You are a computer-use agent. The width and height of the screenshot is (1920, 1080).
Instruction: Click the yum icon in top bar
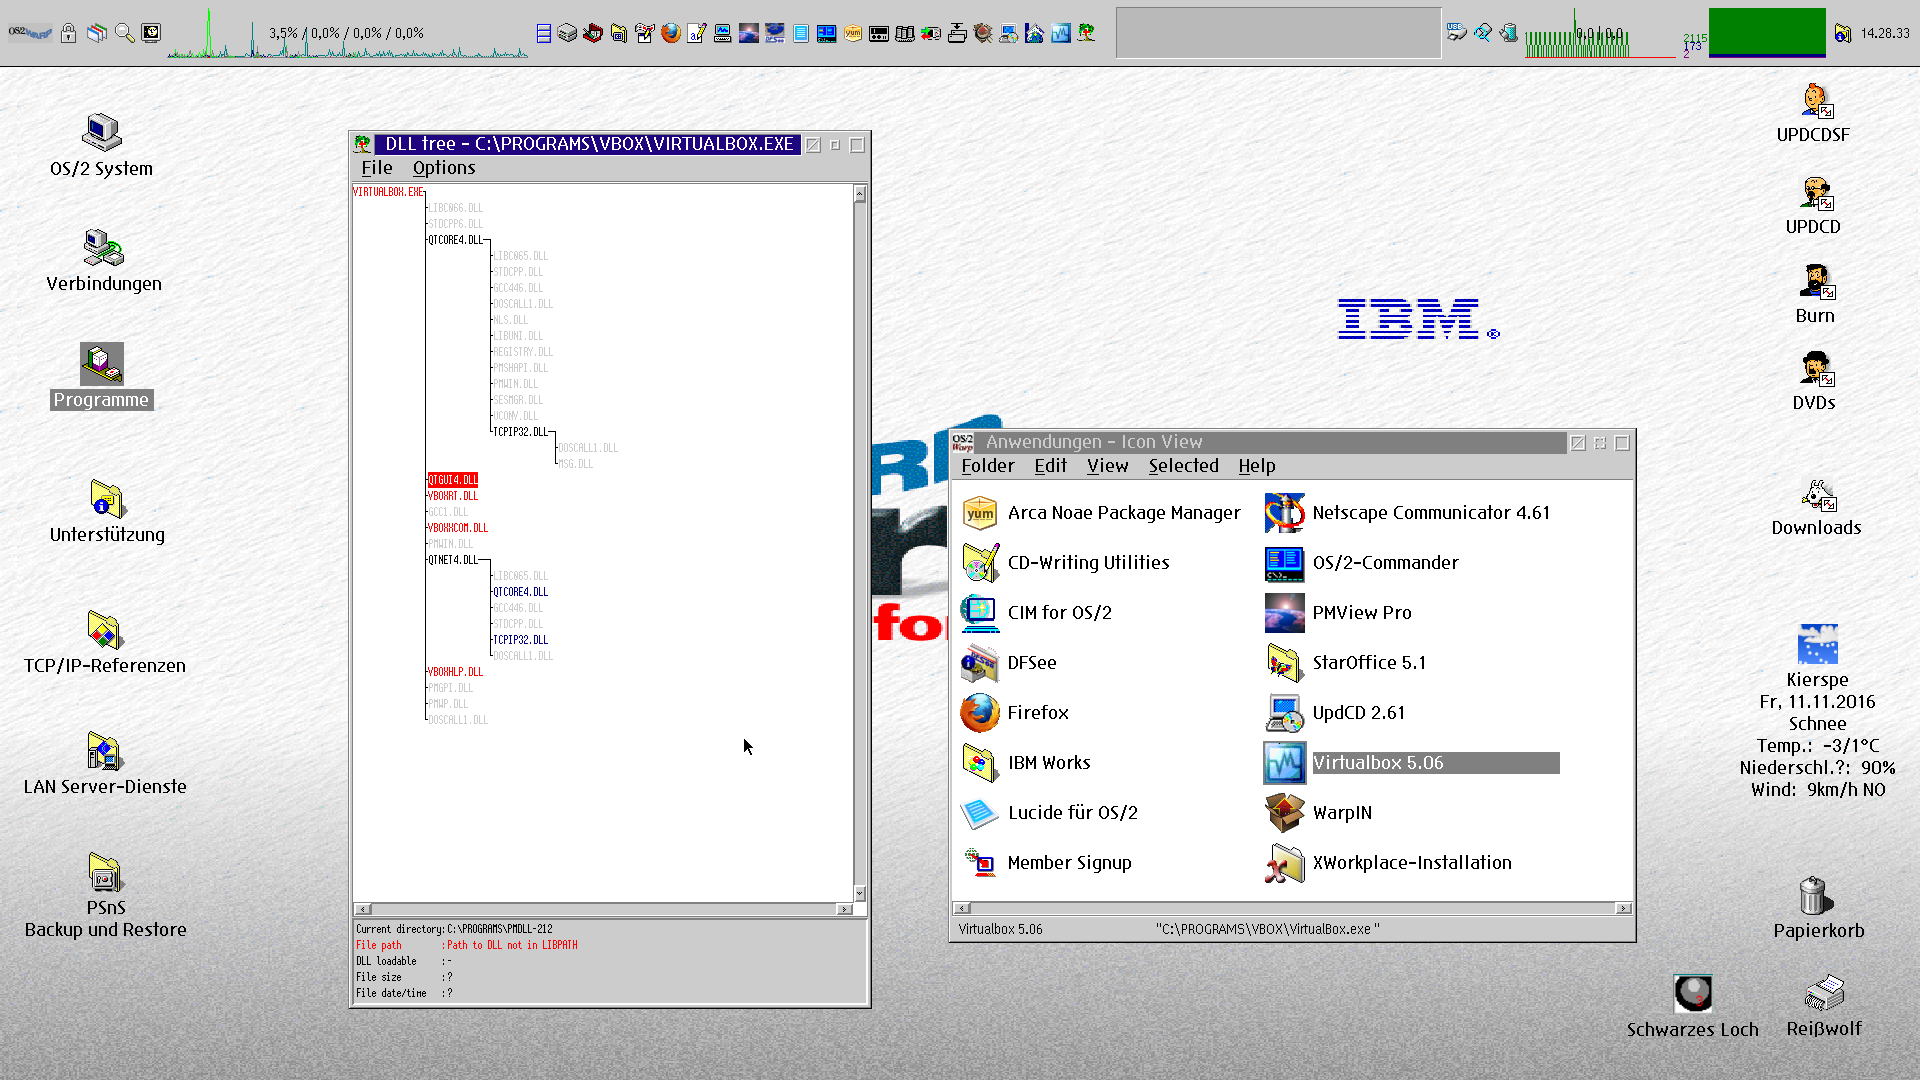point(852,33)
